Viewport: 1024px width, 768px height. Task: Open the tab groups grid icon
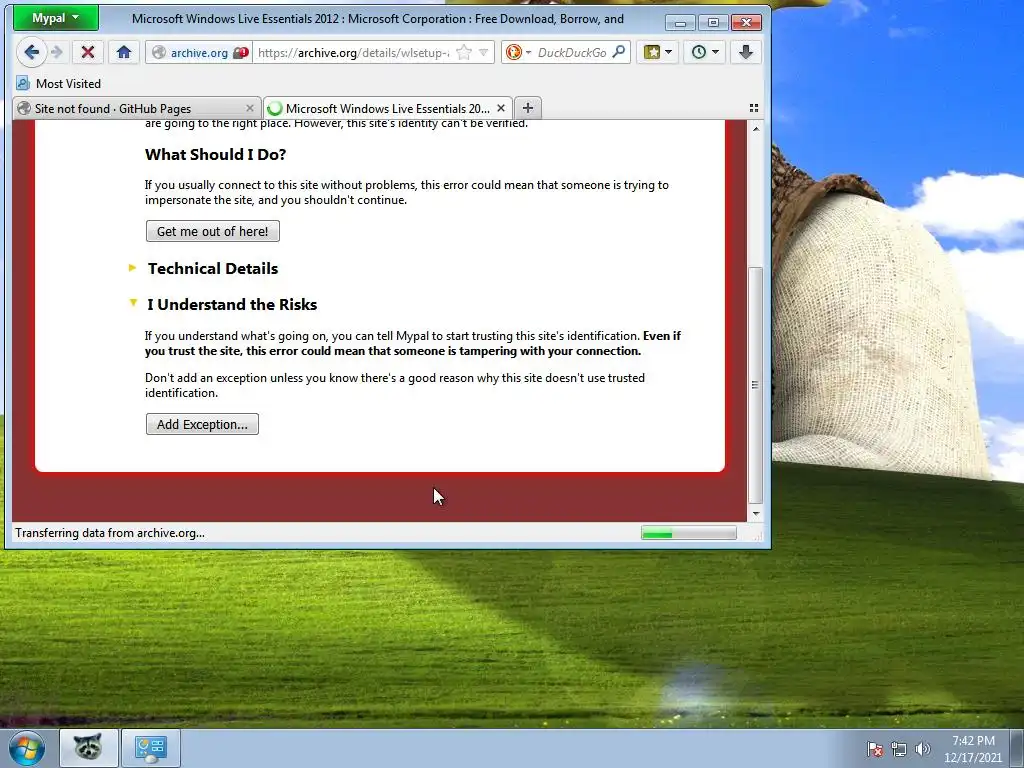point(754,108)
